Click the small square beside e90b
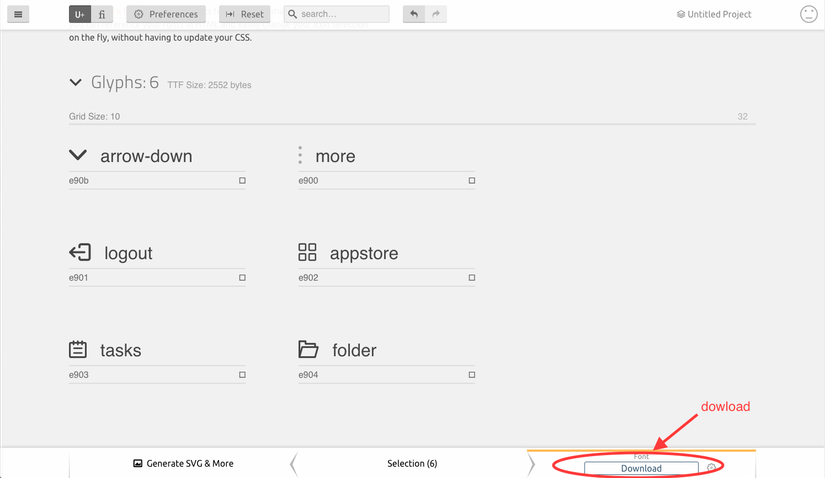Image resolution: width=825 pixels, height=478 pixels. coord(242,181)
